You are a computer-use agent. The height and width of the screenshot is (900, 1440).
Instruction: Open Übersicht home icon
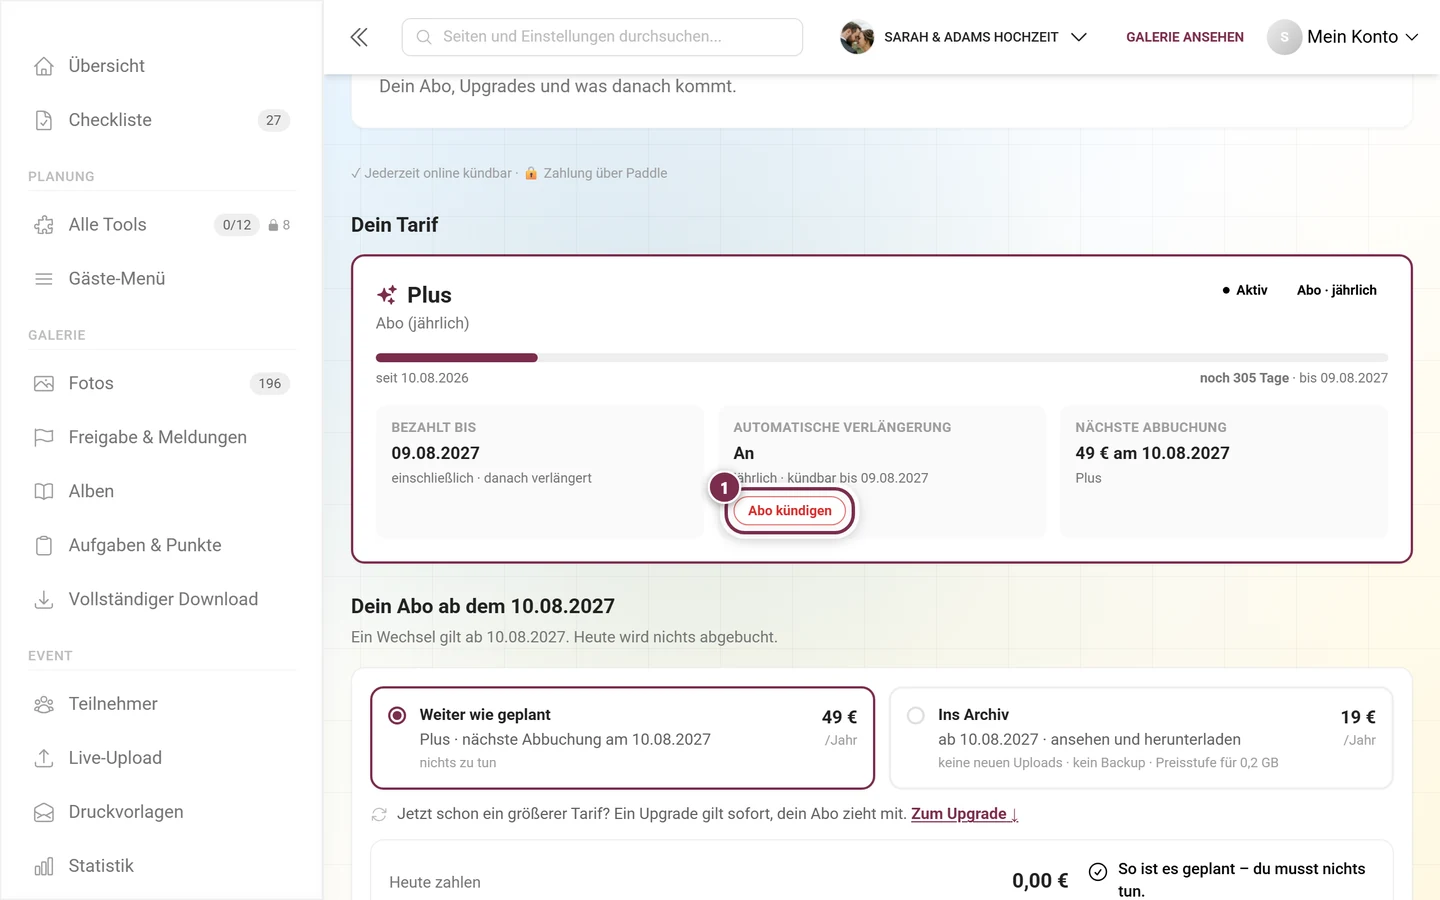(44, 66)
